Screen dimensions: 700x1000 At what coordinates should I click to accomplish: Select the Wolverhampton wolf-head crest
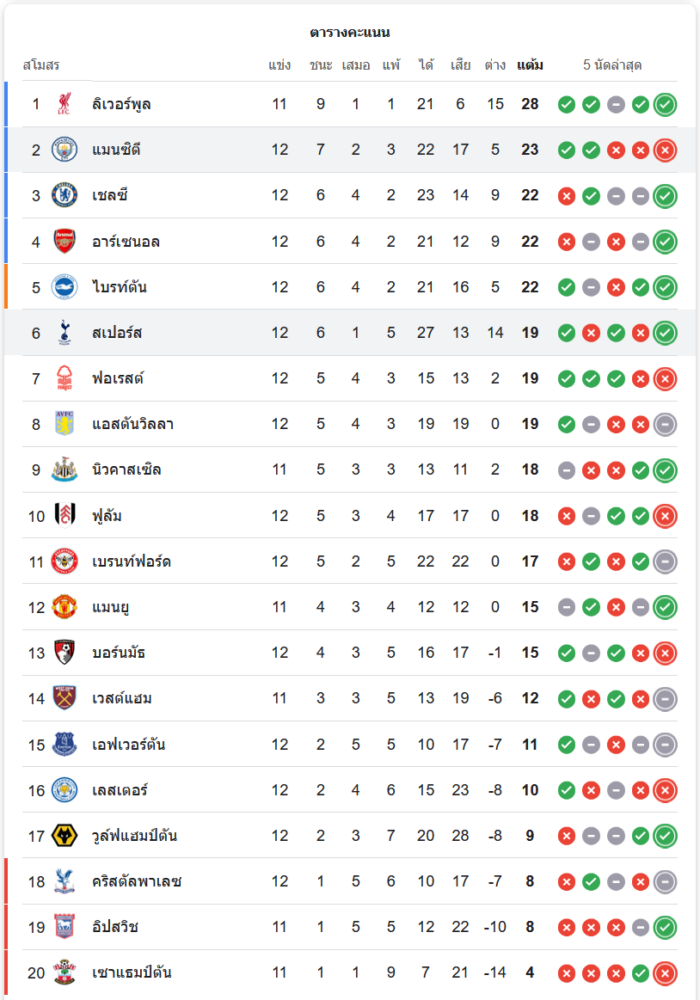pyautogui.click(x=65, y=835)
